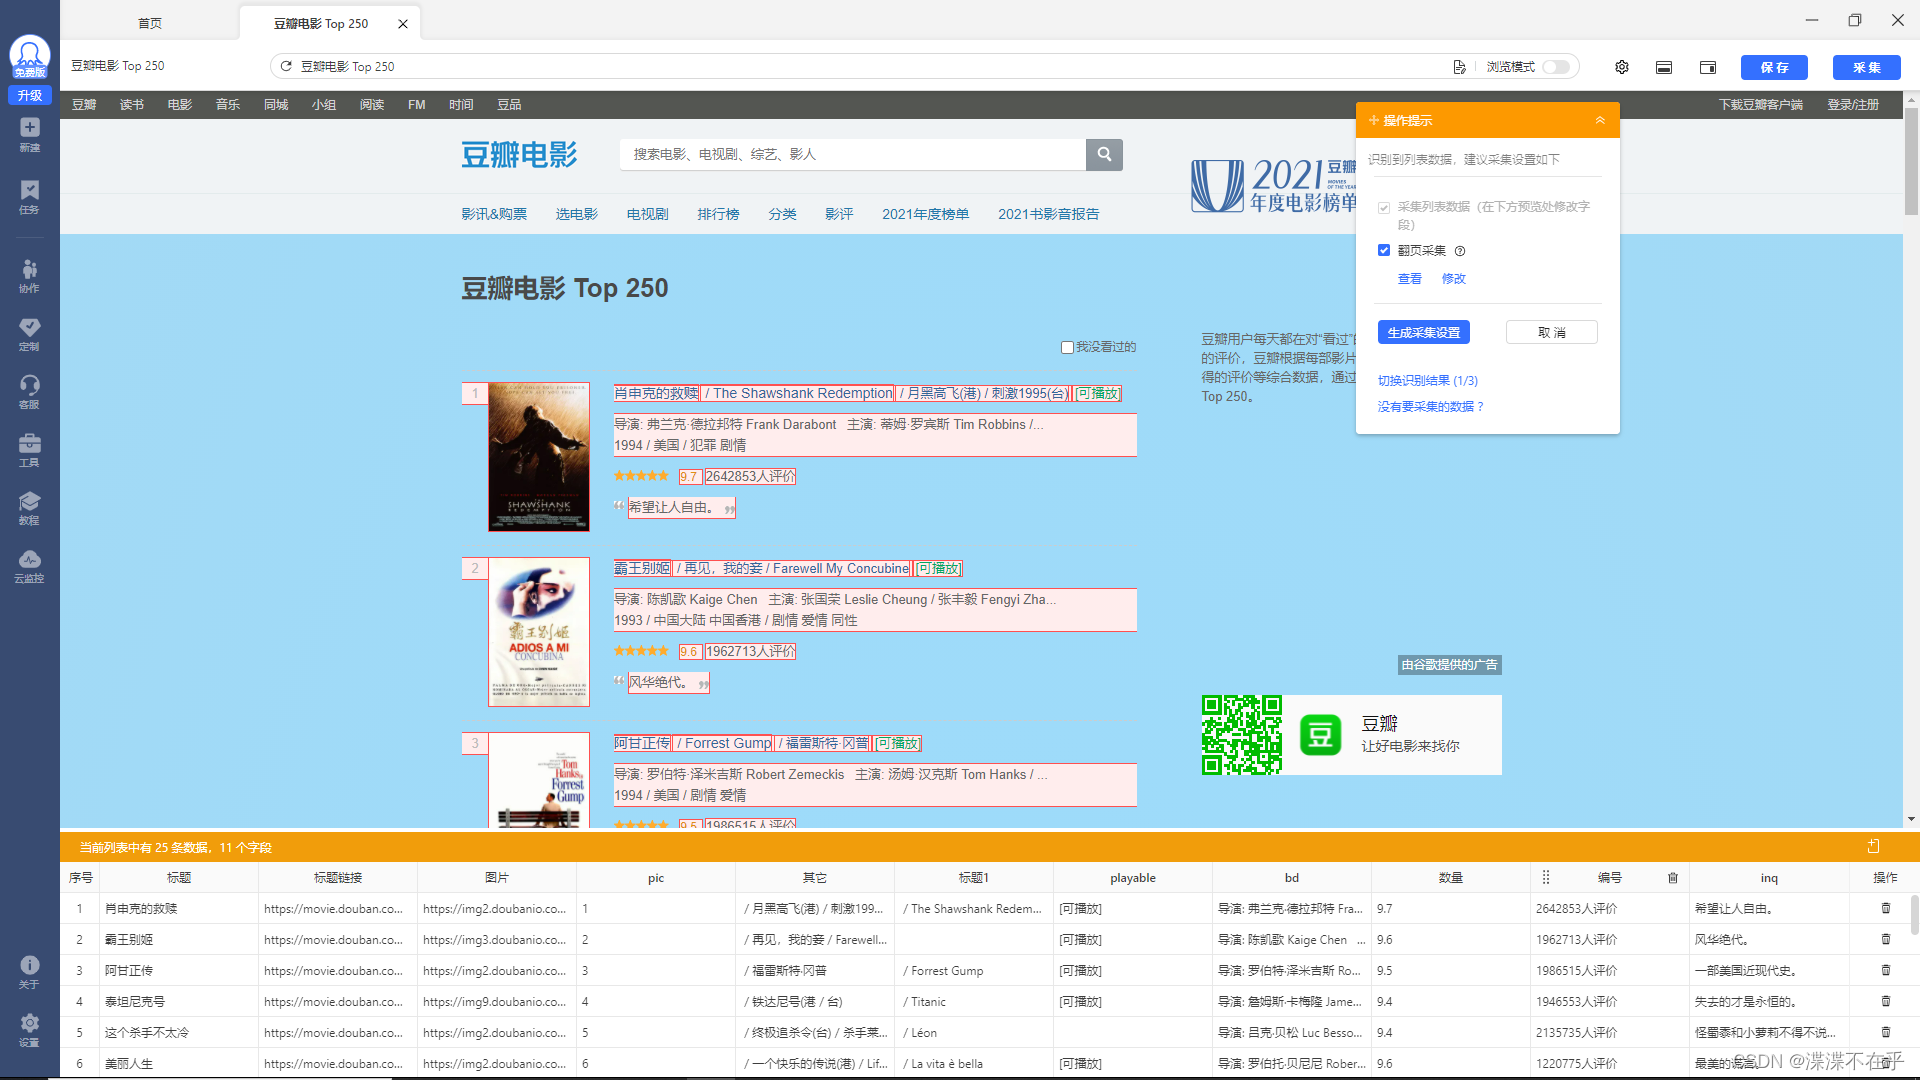Click the page reload icon in address bar
The width and height of the screenshot is (1920, 1080).
click(286, 66)
